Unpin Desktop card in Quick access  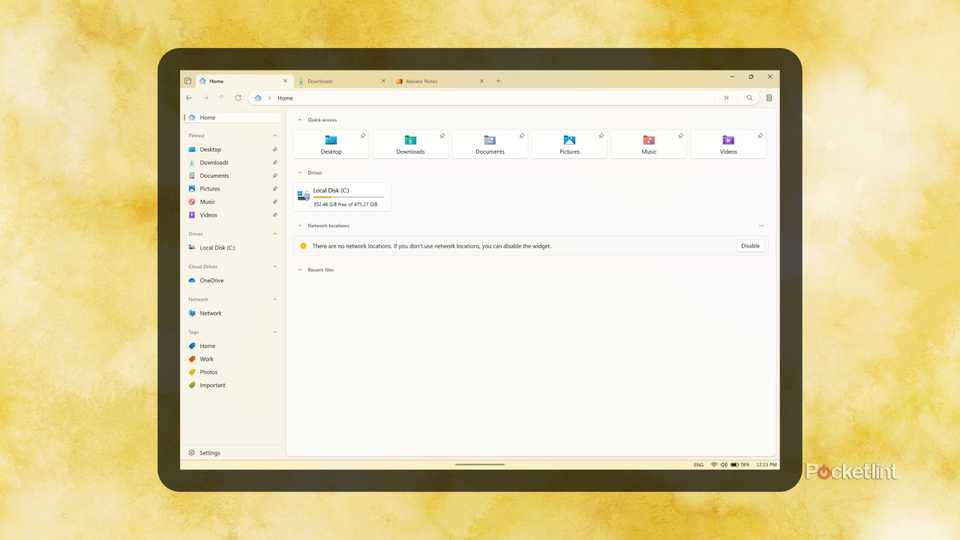363,136
